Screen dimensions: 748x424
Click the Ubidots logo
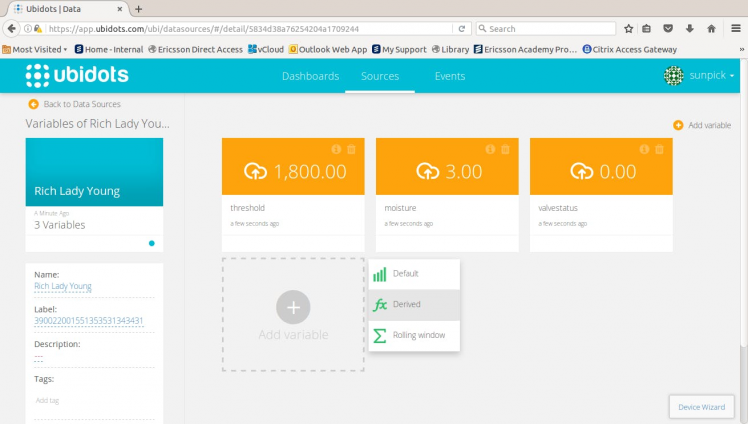77,75
